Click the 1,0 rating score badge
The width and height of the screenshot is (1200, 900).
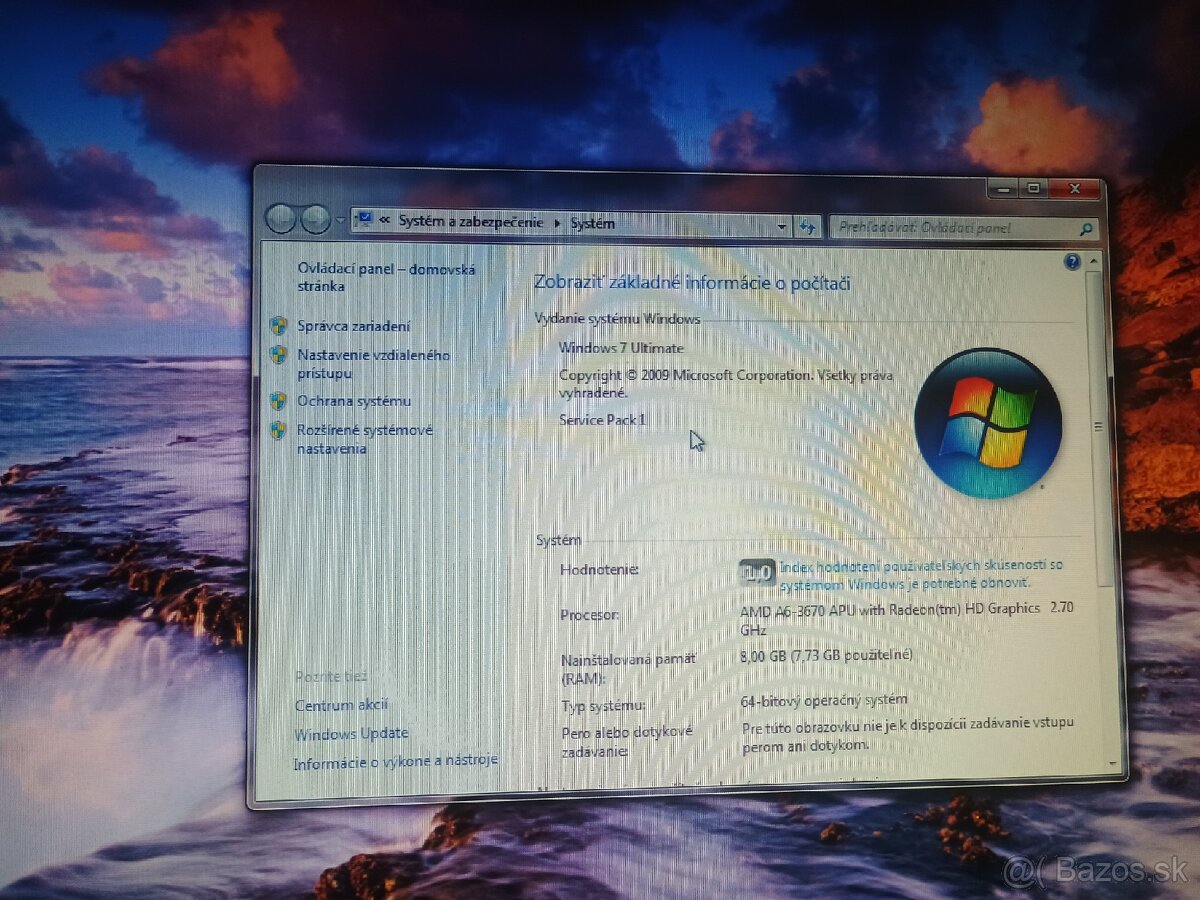(x=757, y=572)
